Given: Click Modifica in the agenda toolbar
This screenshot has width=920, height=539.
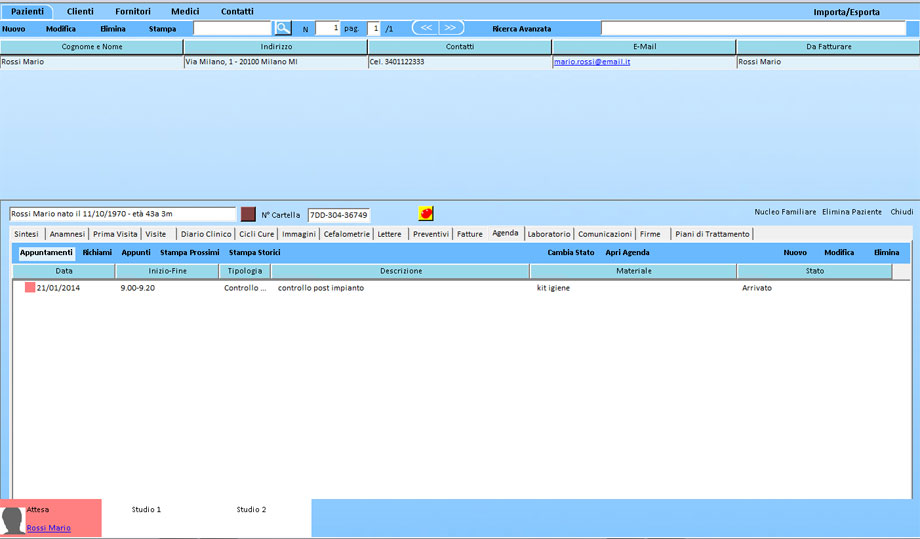Looking at the screenshot, I should point(839,253).
